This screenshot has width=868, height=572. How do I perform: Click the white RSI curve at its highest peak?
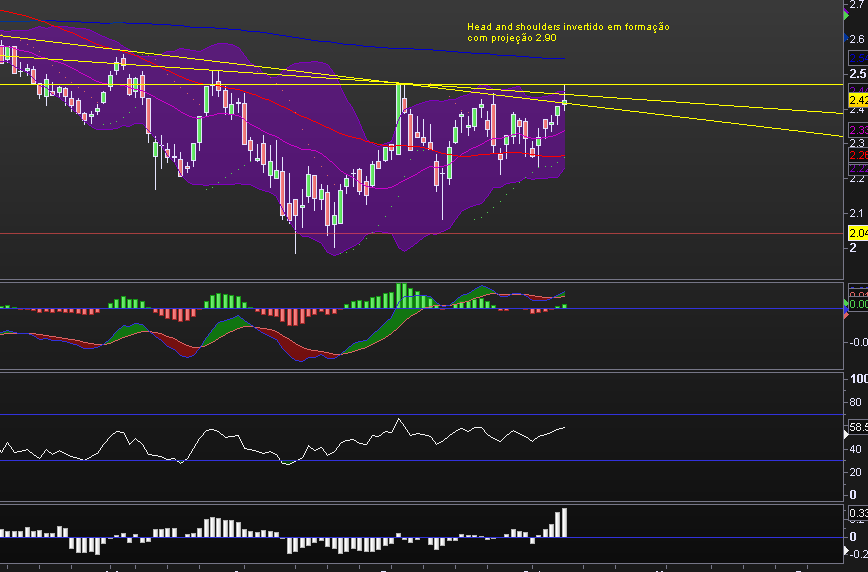click(399, 419)
